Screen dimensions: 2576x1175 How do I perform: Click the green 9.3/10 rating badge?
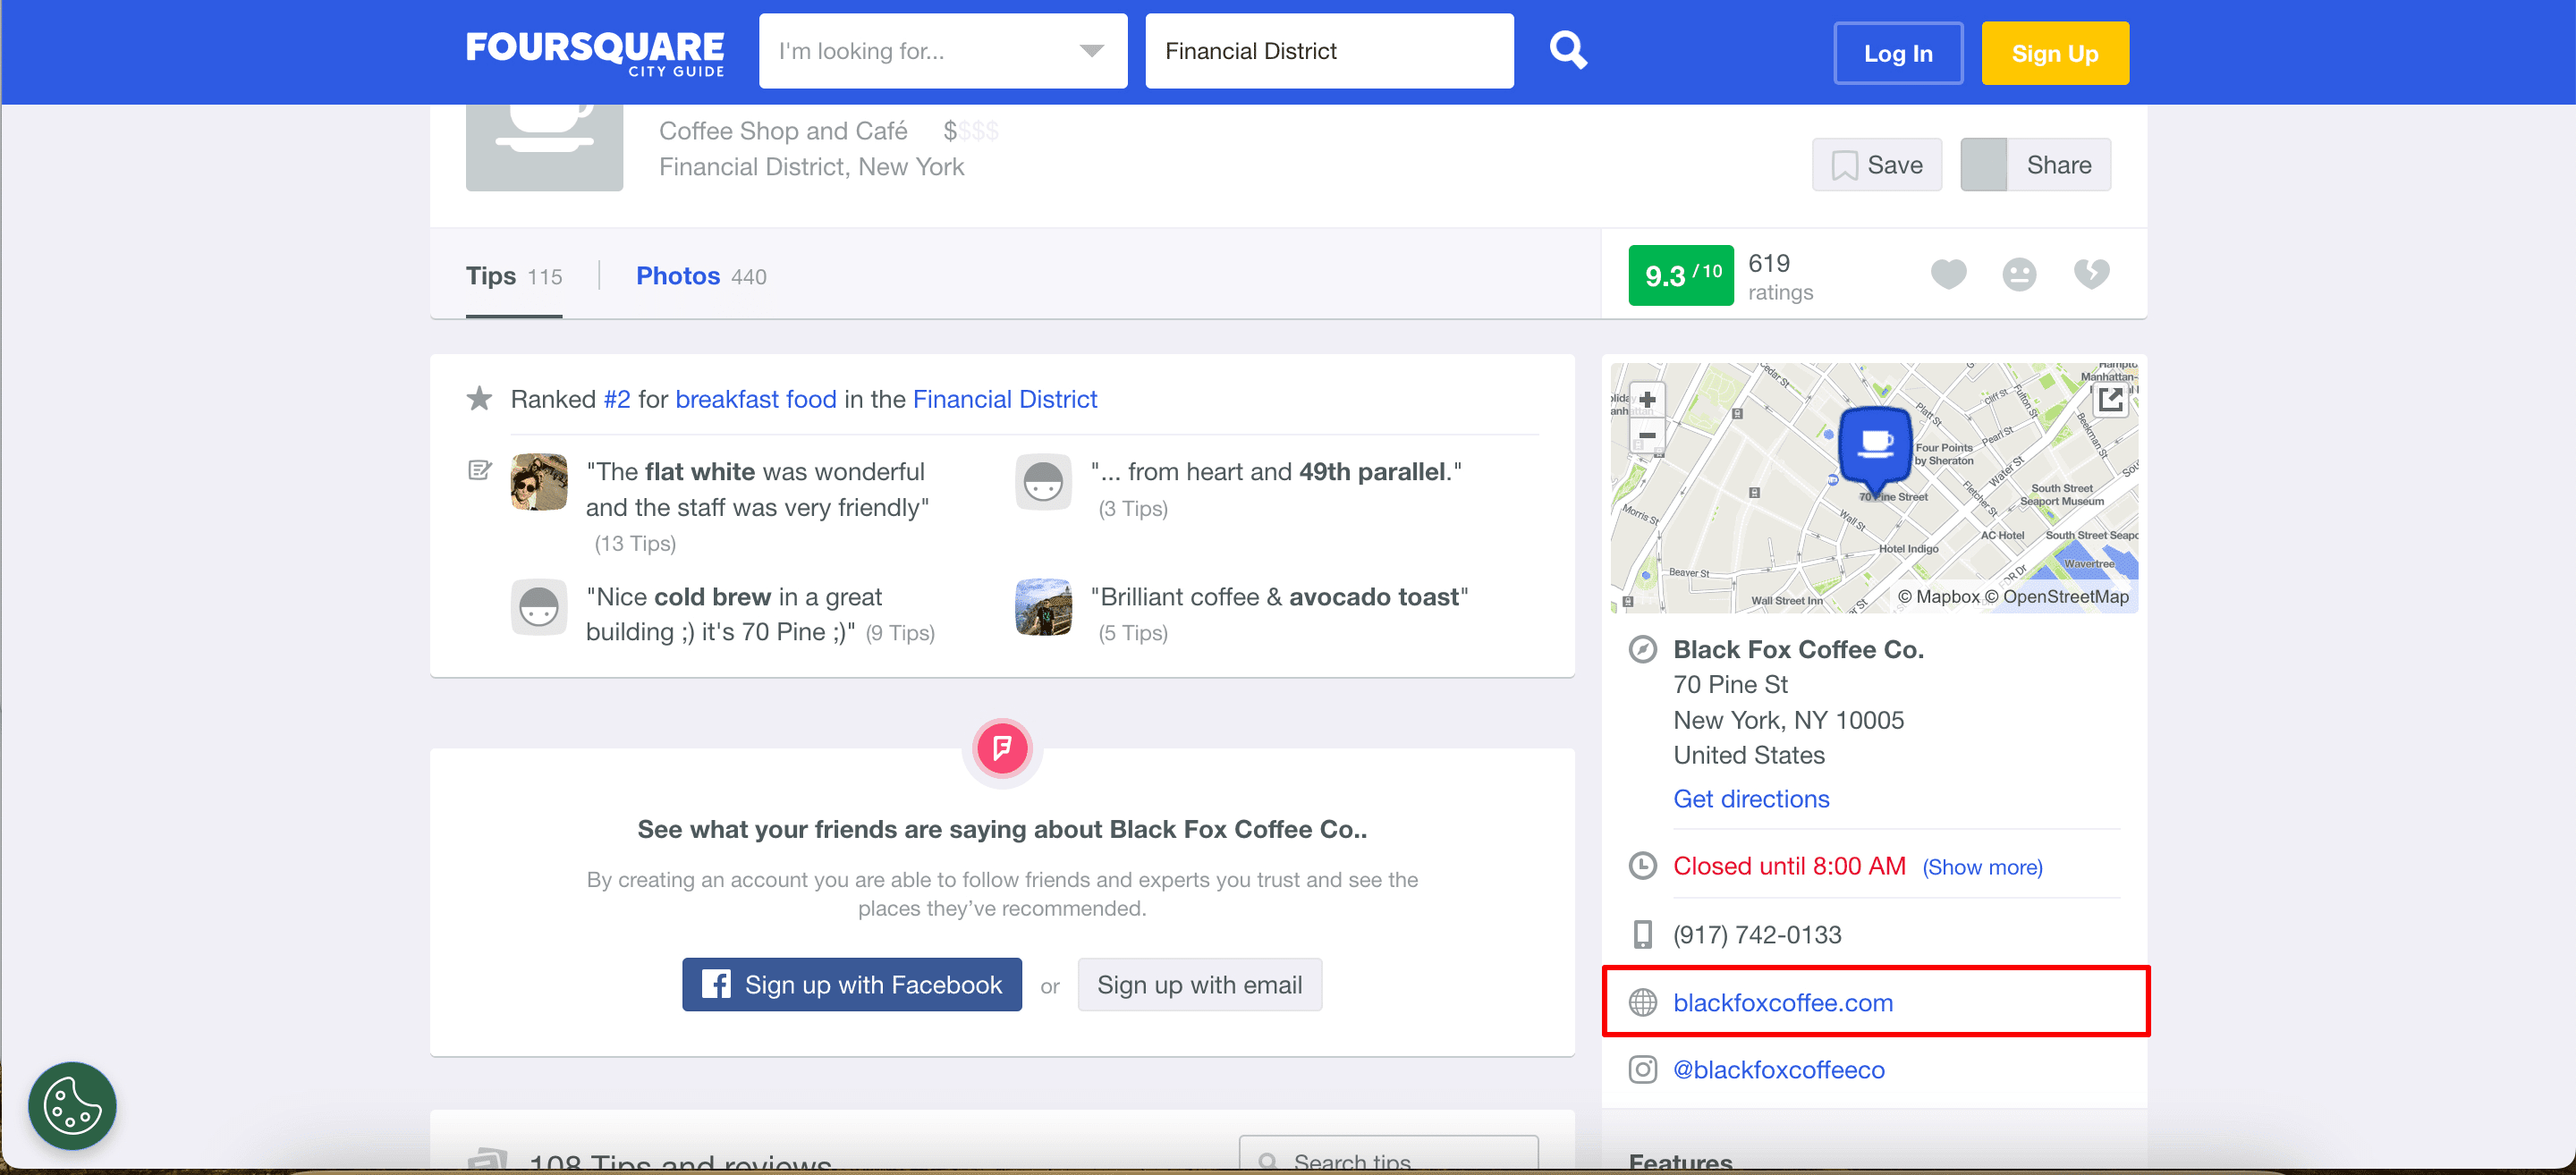1680,275
